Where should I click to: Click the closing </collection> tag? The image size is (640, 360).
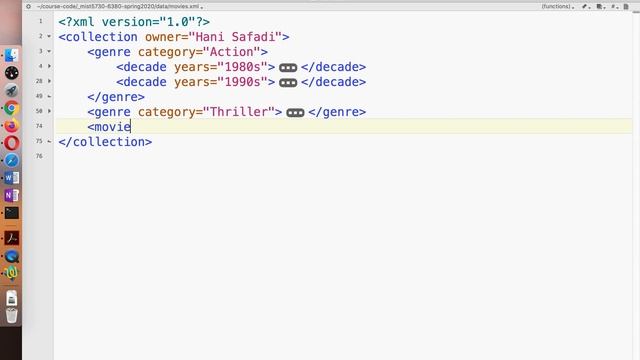tap(105, 142)
